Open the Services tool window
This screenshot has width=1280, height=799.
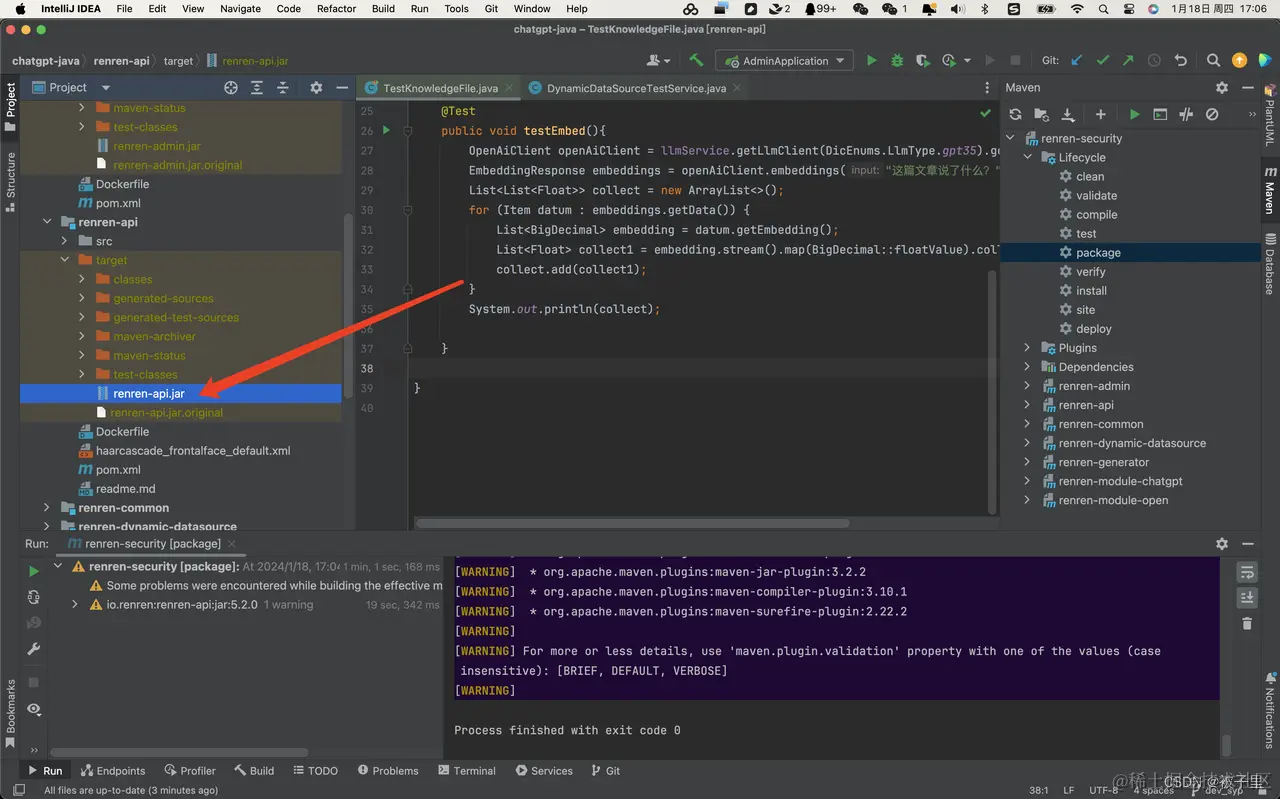pos(544,771)
